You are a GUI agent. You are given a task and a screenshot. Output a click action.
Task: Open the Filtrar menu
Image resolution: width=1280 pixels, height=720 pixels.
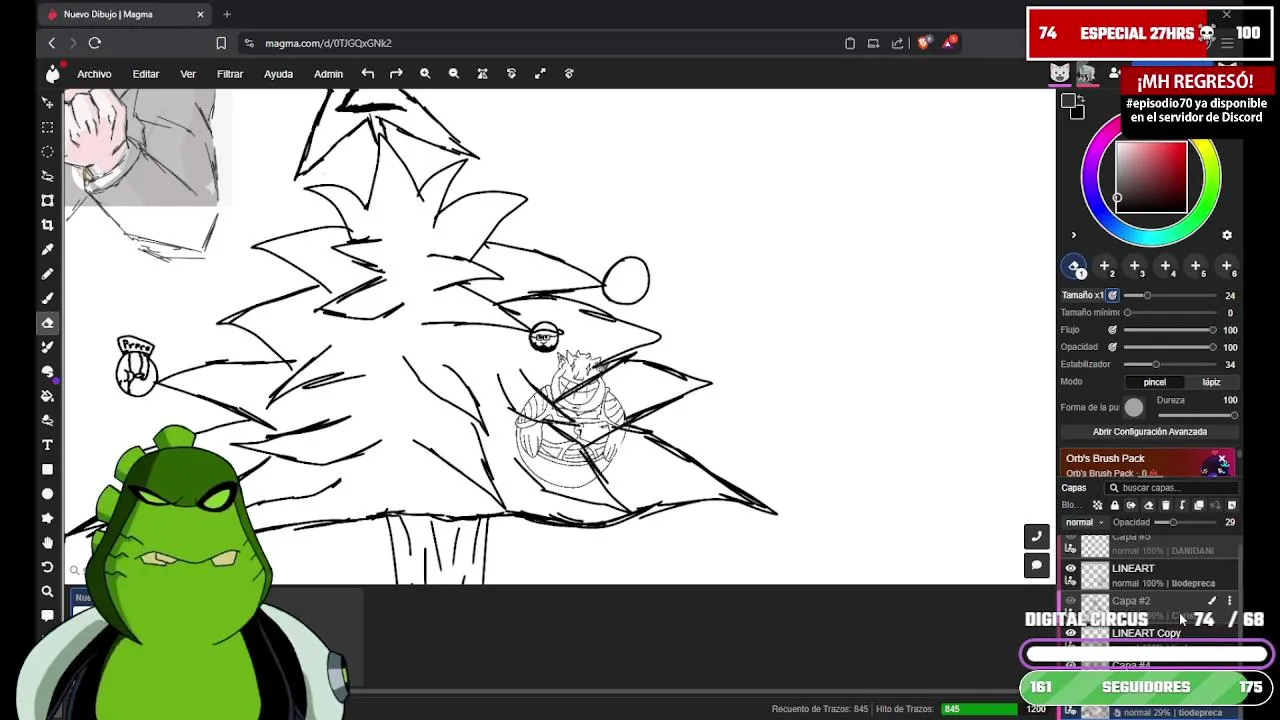coord(230,74)
